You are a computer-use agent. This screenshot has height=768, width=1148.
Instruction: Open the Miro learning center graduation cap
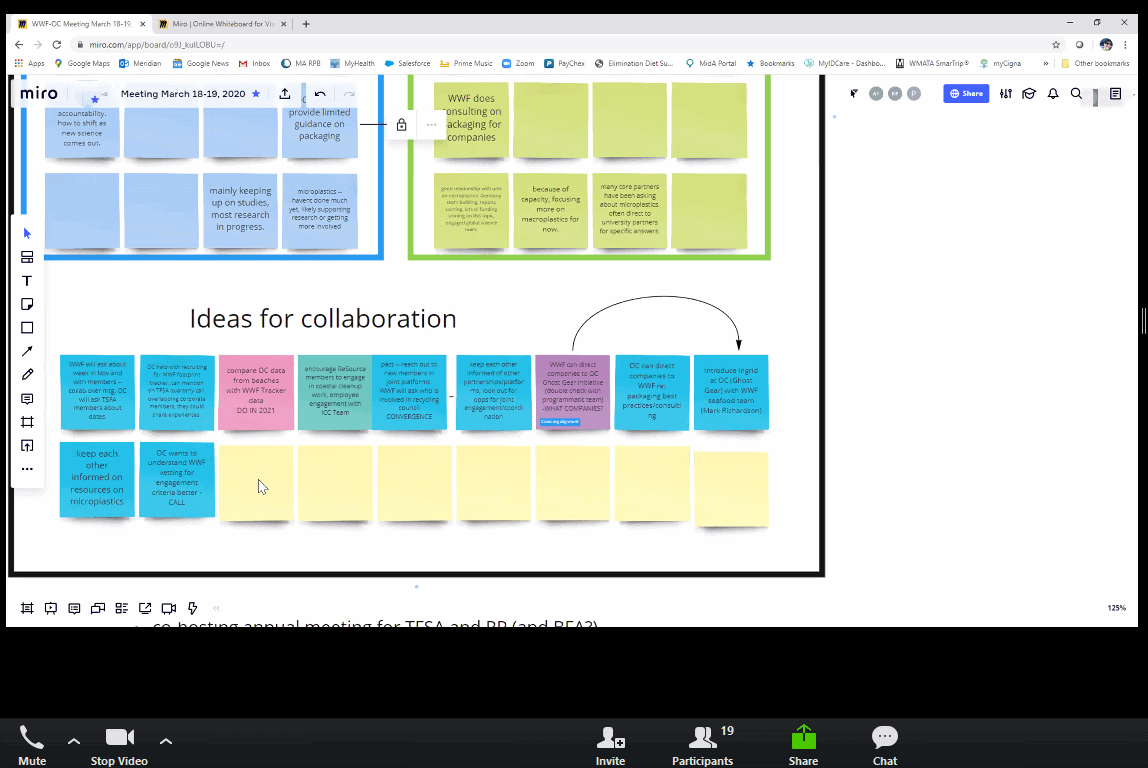click(1029, 94)
